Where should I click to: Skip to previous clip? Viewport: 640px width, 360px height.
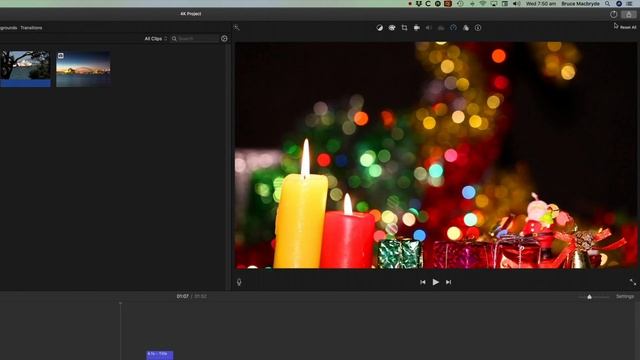(423, 282)
